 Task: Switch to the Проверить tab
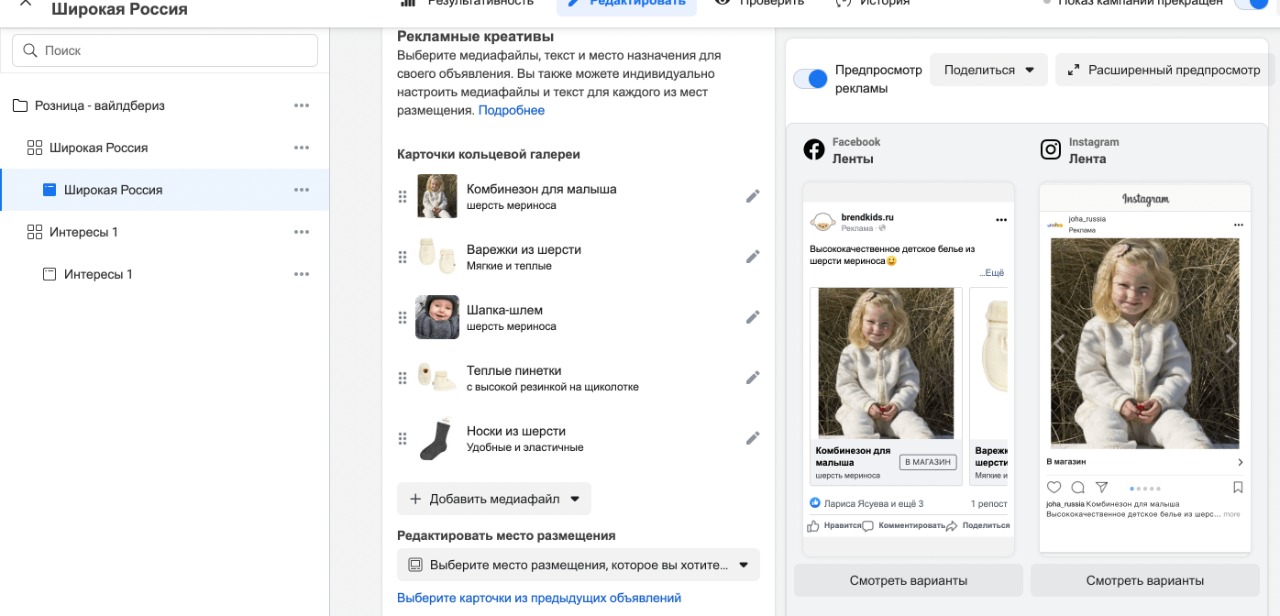point(759,3)
